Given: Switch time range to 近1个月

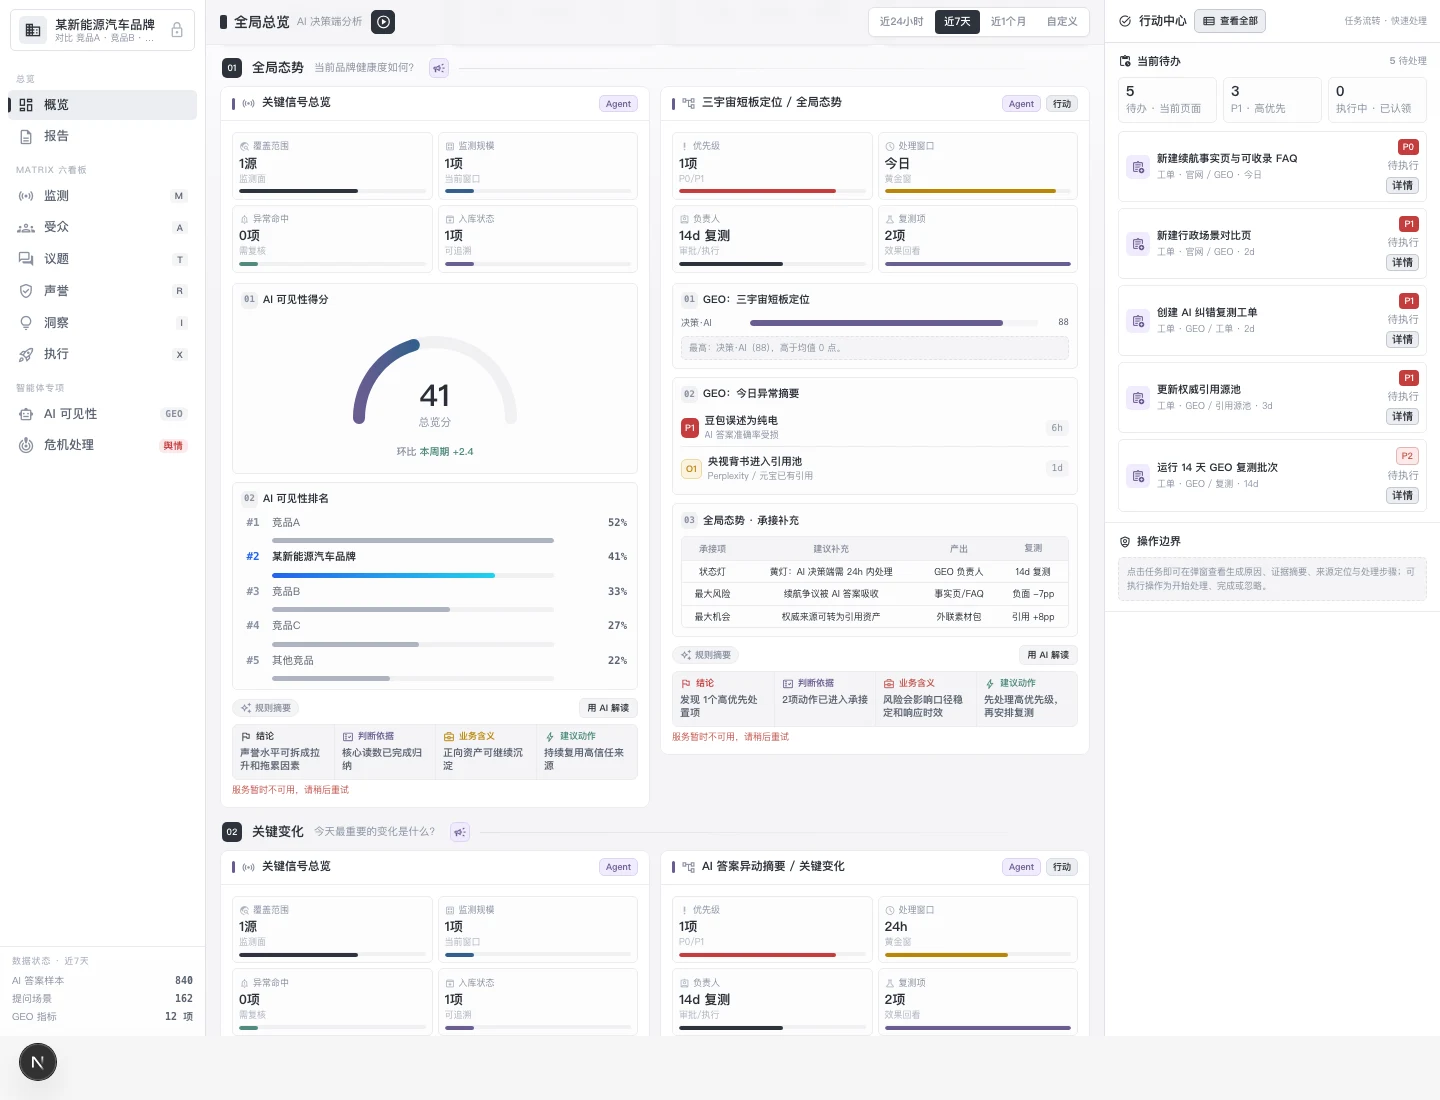Looking at the screenshot, I should (x=1008, y=21).
